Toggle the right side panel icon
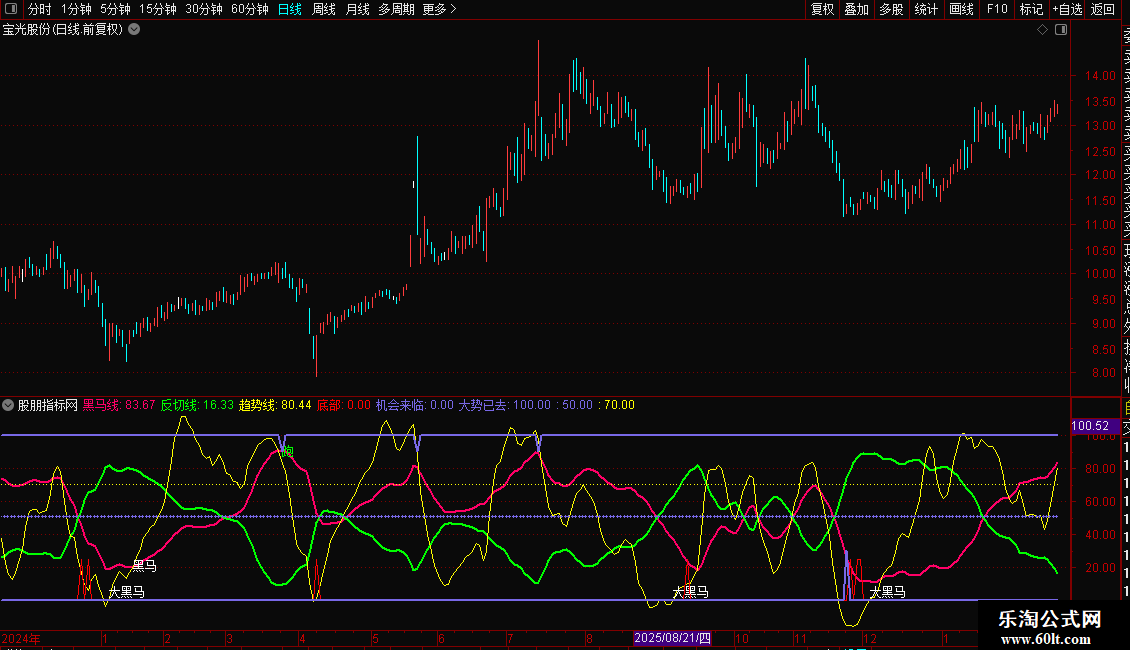 coord(1061,30)
